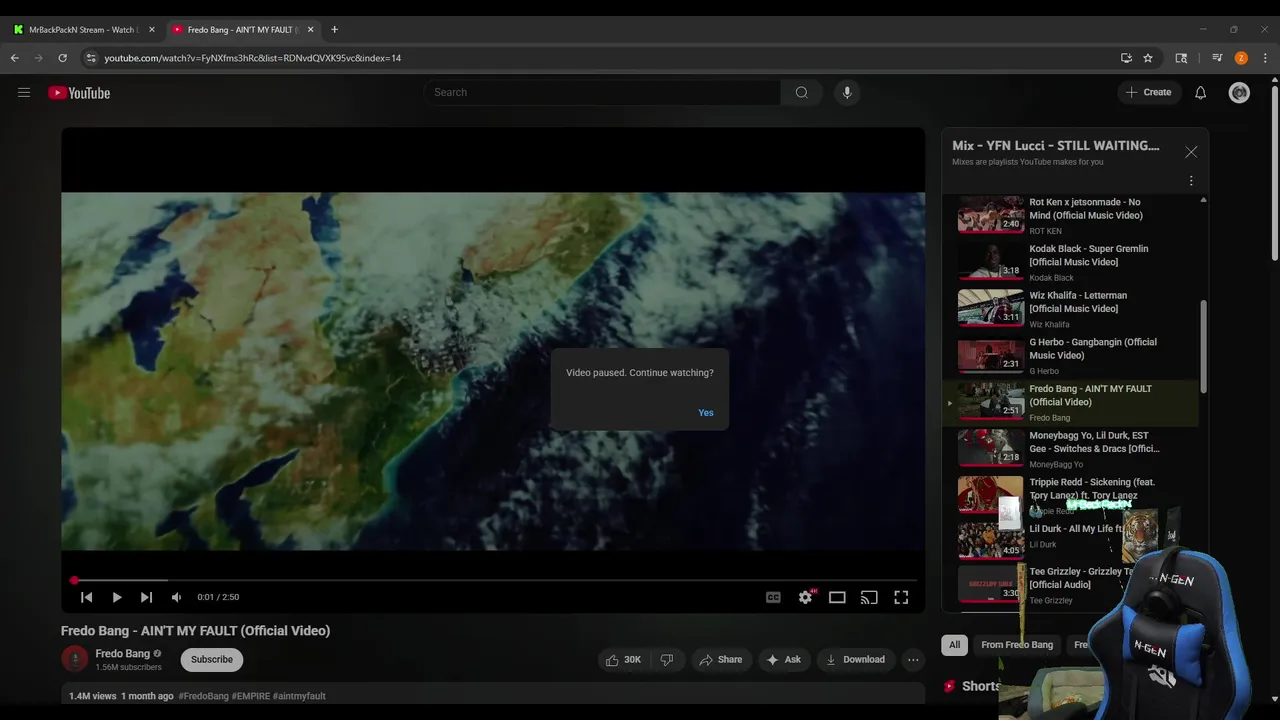Go to the YouTube home logo

[79, 93]
